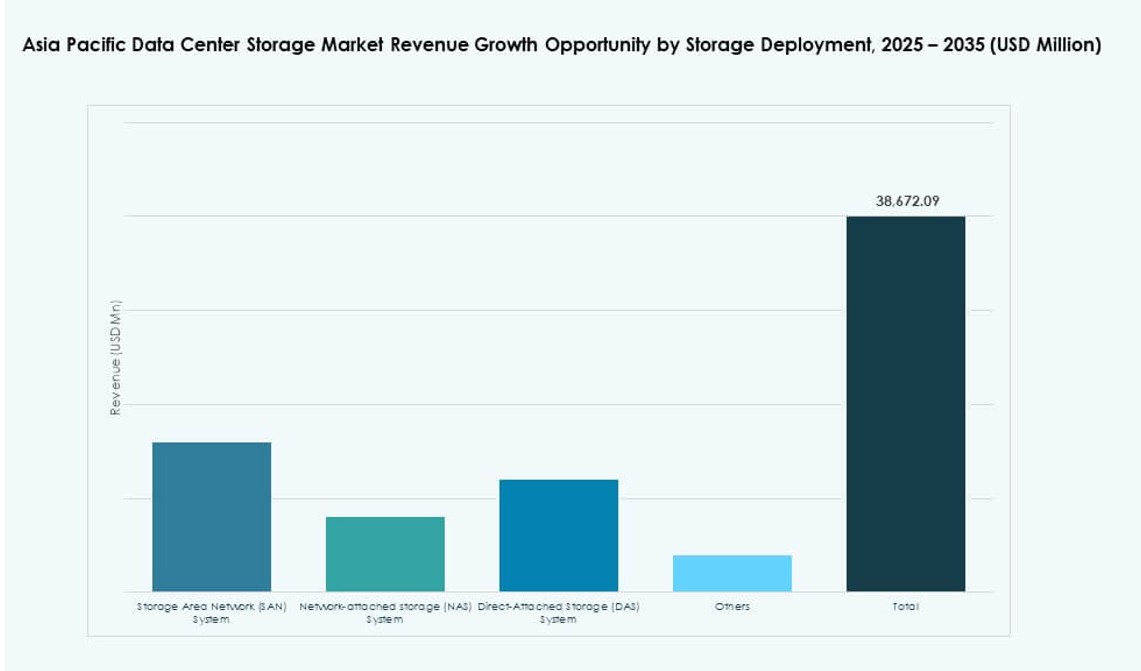The width and height of the screenshot is (1141, 671).
Task: Click the Storage Area Network (SAN) System bar
Action: click(210, 515)
